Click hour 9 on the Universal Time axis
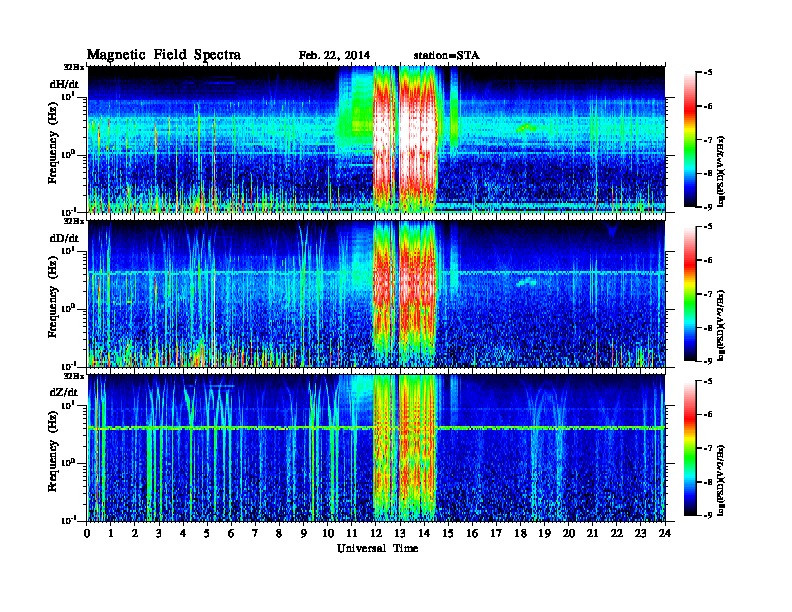Screen dimensions: 792x612 pyautogui.click(x=304, y=533)
